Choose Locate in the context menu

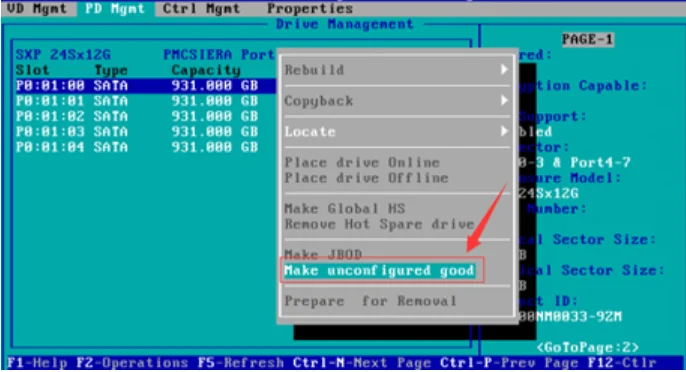(310, 131)
